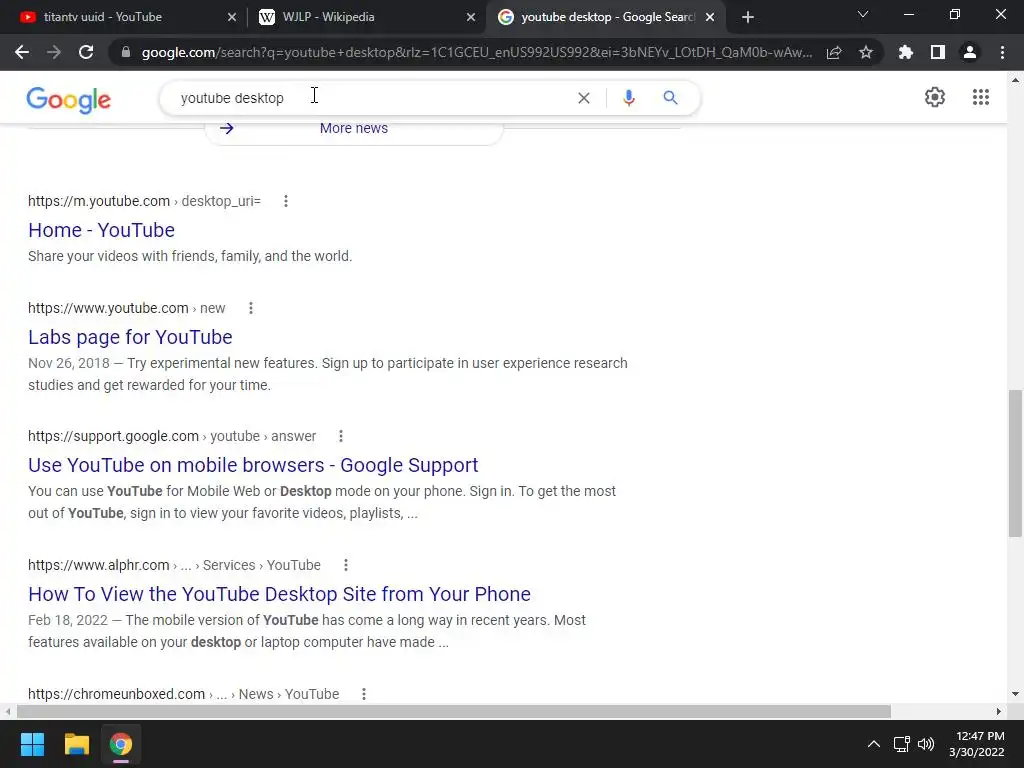Click the horizontal scrollbar thumb
This screenshot has height=768, width=1024.
click(x=454, y=711)
